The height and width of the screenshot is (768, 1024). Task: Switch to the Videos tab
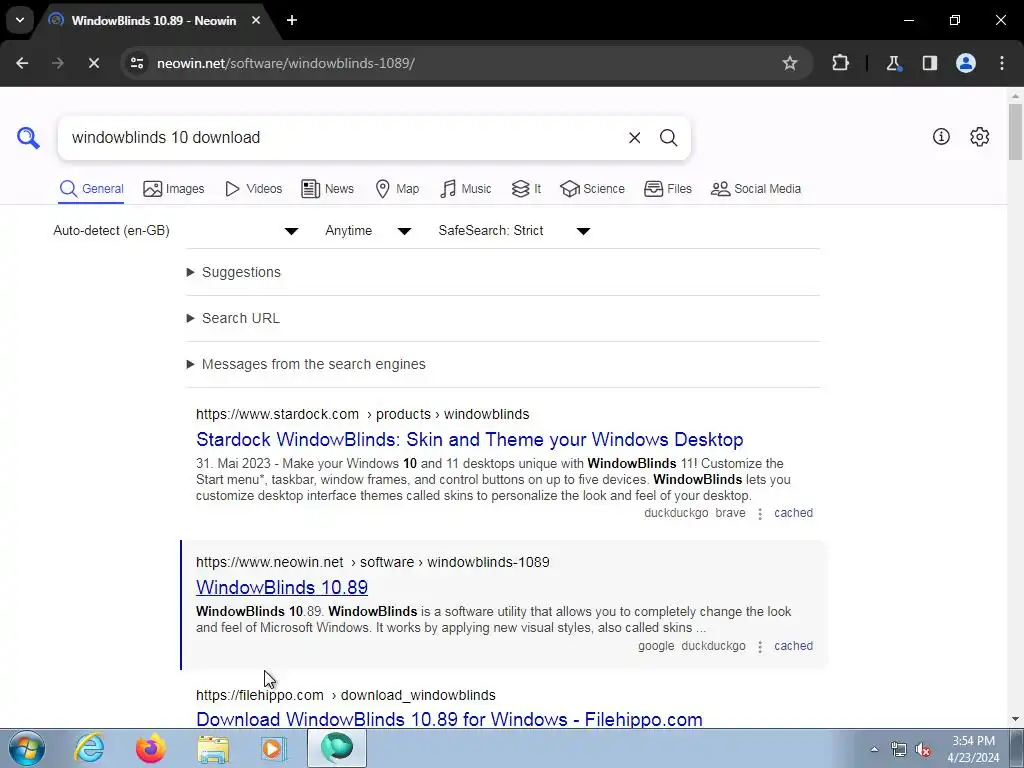tap(253, 189)
